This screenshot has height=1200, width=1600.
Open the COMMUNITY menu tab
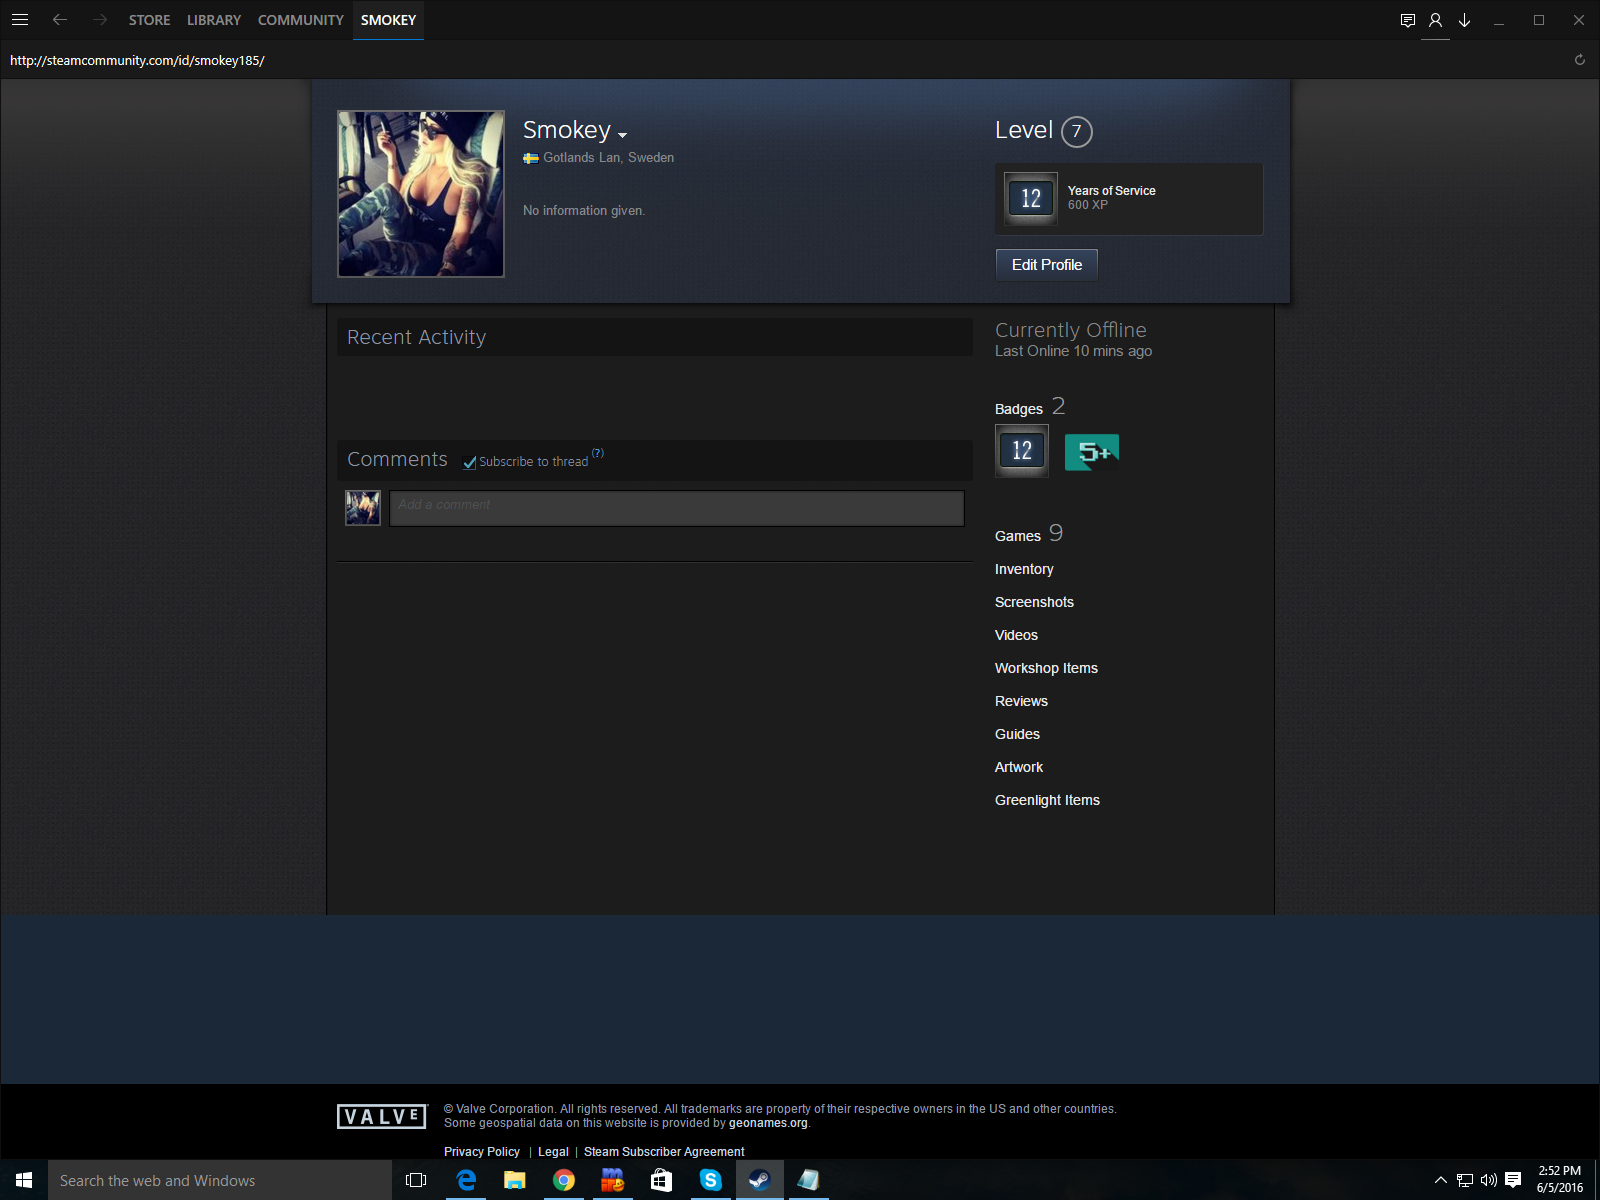click(x=301, y=20)
